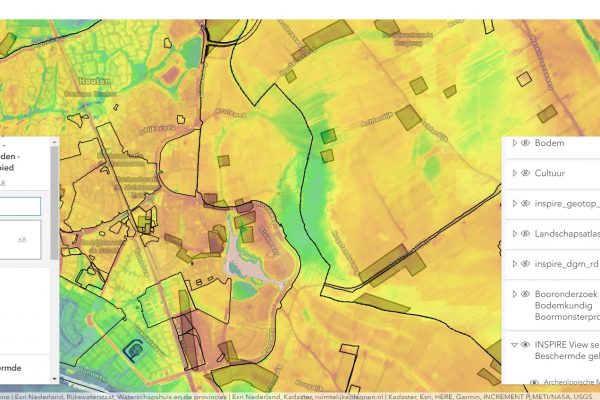Toggle the inspire_geotop layer eye icon
This screenshot has width=600, height=400.
point(524,204)
